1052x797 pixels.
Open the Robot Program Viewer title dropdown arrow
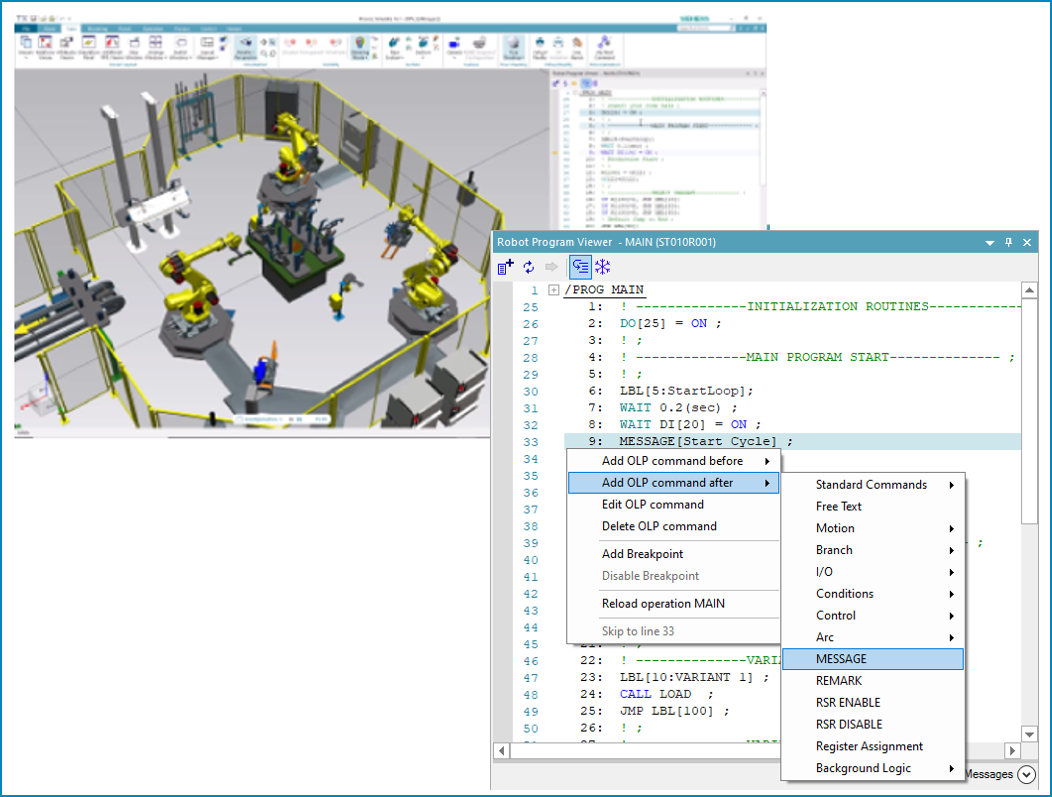tap(990, 242)
